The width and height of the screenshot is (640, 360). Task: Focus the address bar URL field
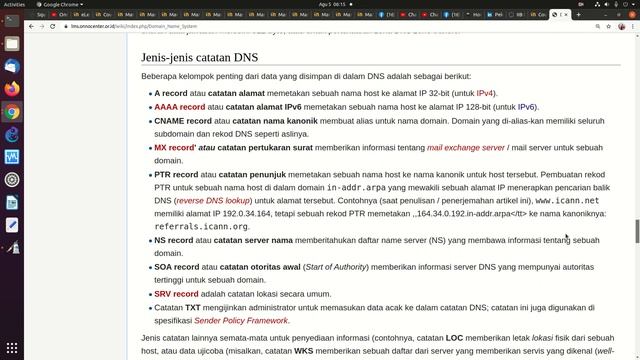[327, 26]
